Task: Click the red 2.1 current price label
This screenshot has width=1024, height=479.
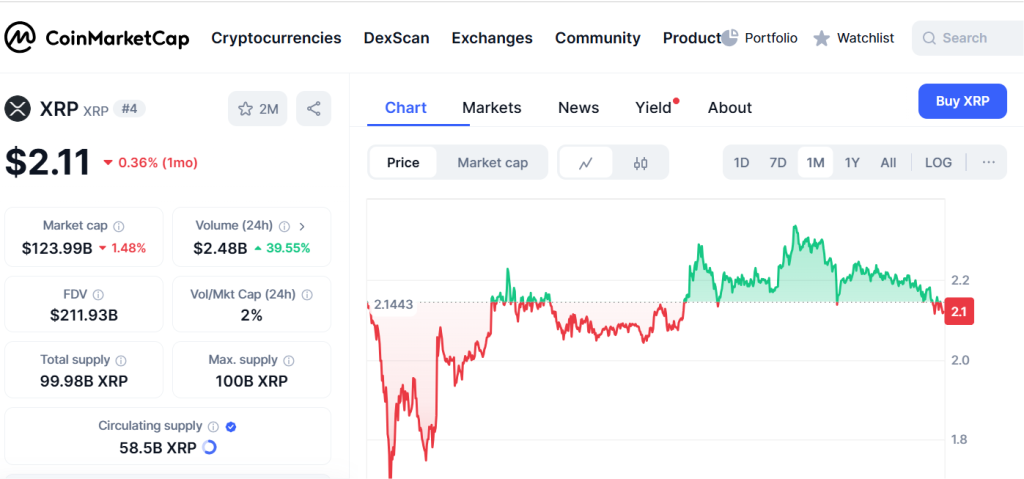Action: (x=959, y=312)
